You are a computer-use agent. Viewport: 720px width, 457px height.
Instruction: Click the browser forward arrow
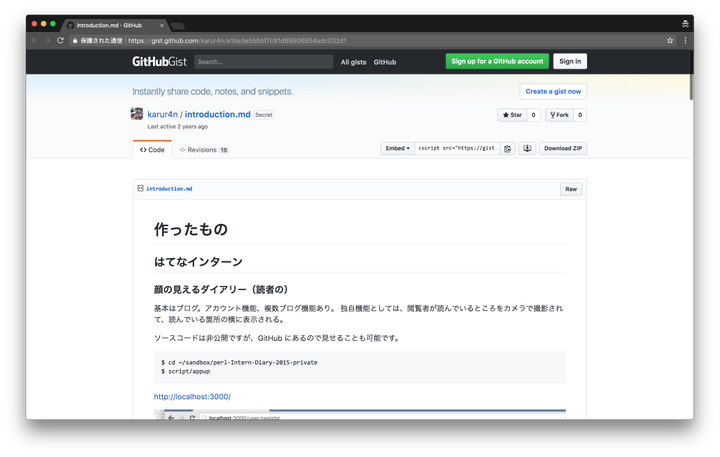point(47,40)
